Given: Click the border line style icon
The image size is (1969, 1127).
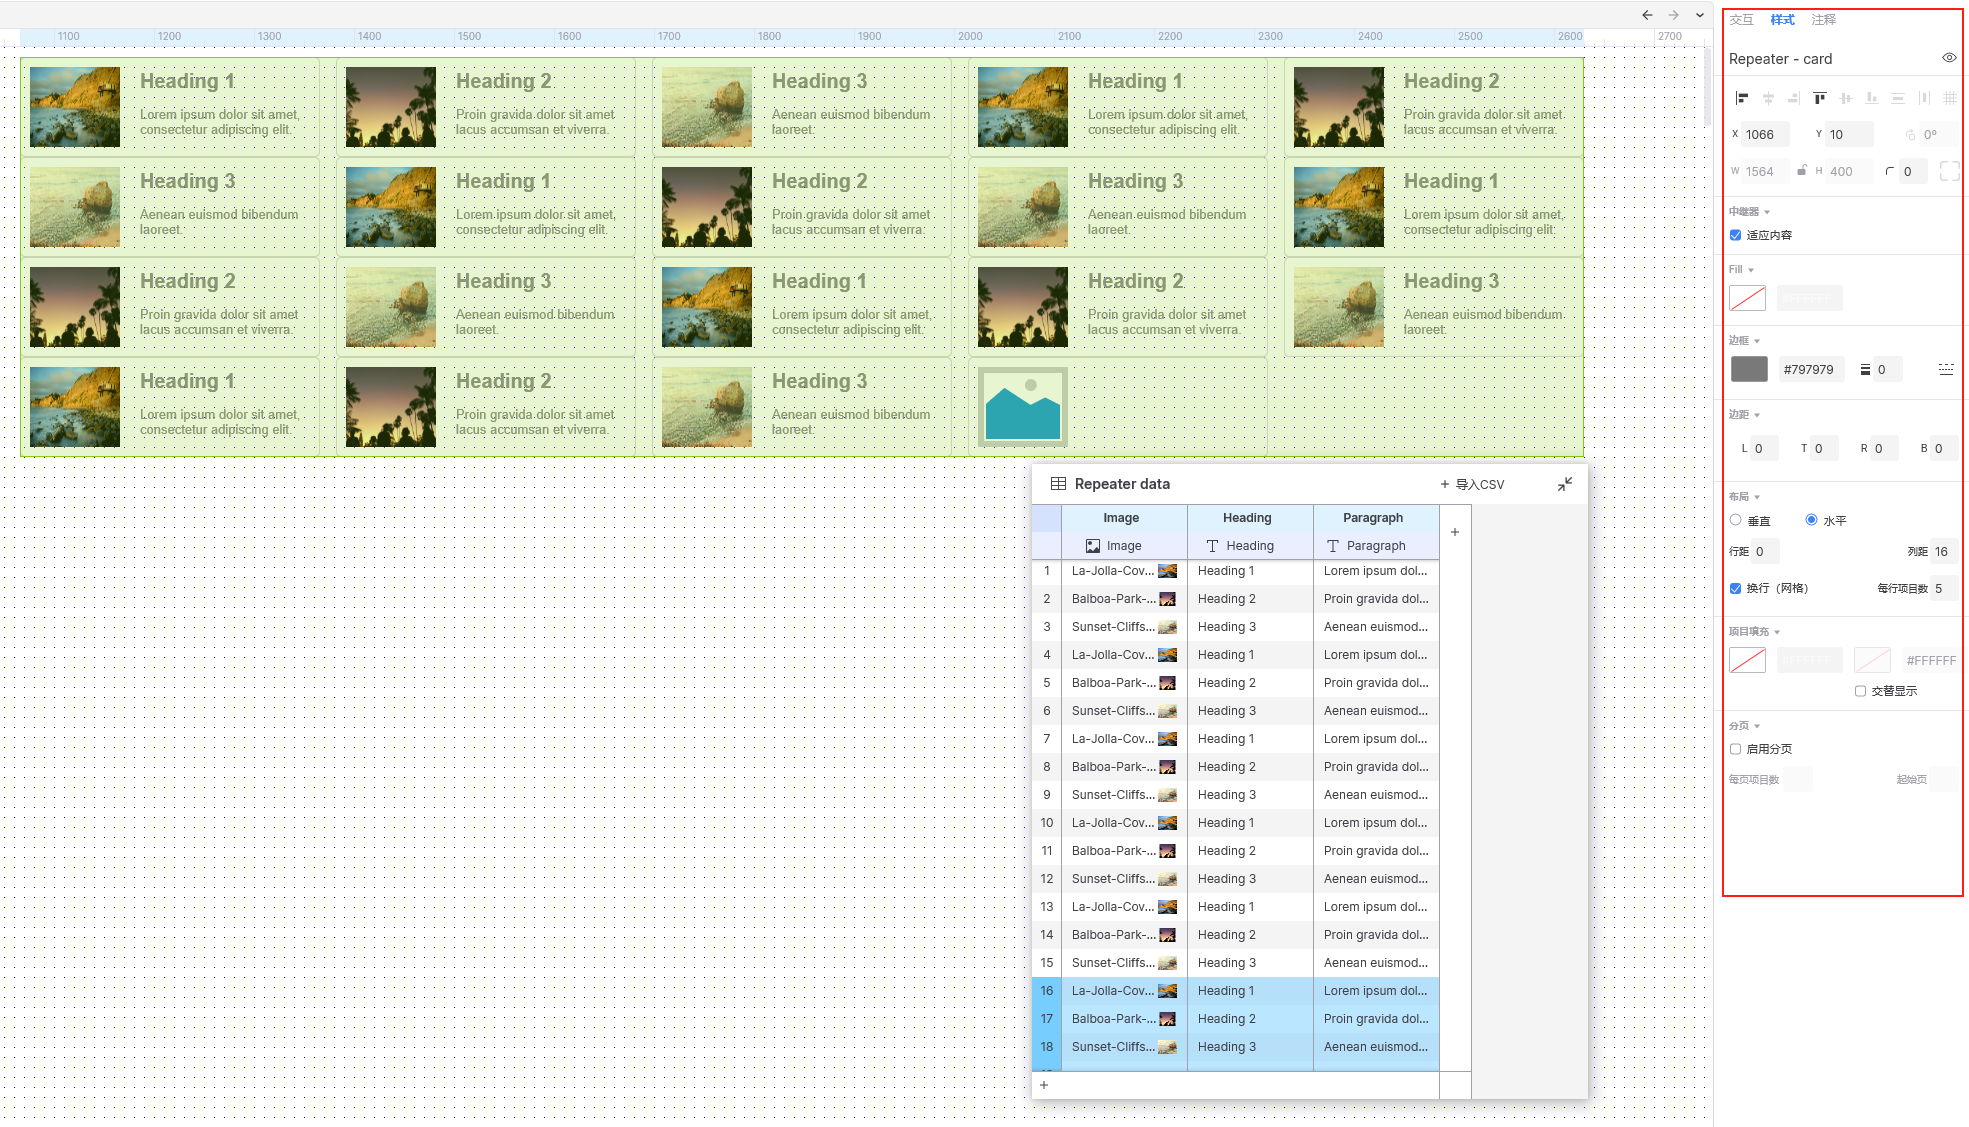Looking at the screenshot, I should coord(1945,369).
